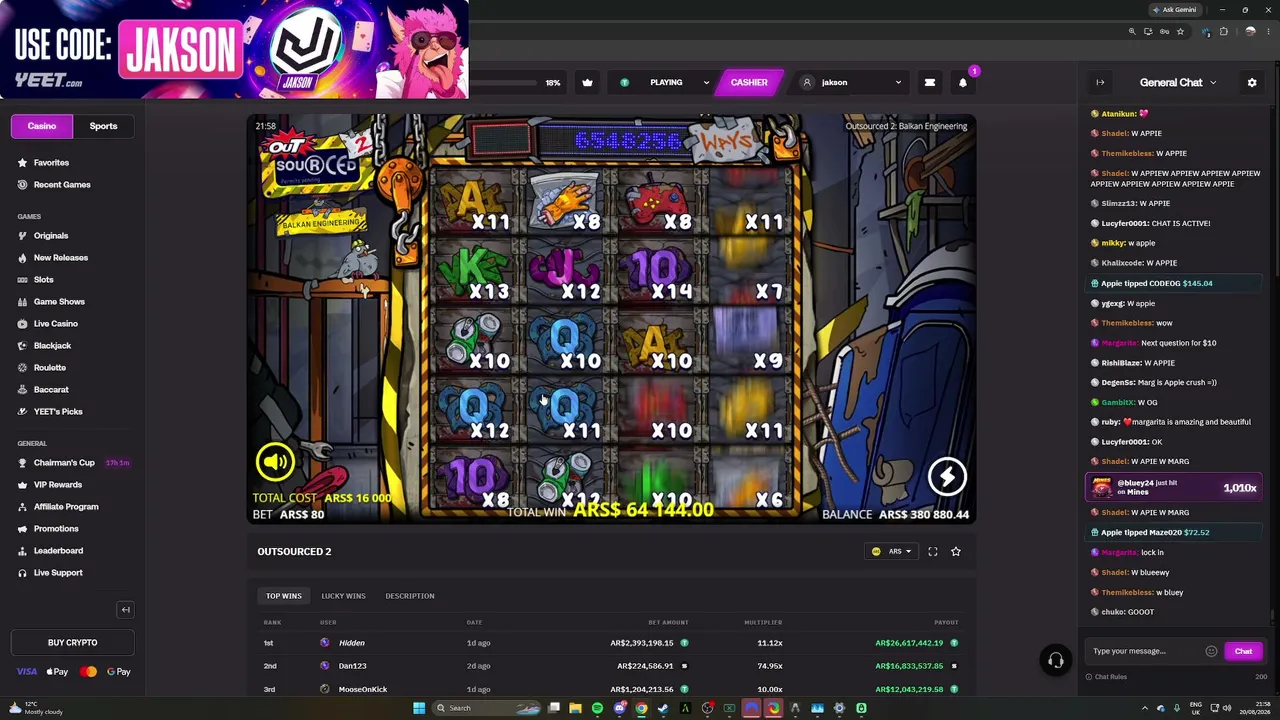Open Baccarat games
The height and width of the screenshot is (720, 1280).
pos(51,390)
